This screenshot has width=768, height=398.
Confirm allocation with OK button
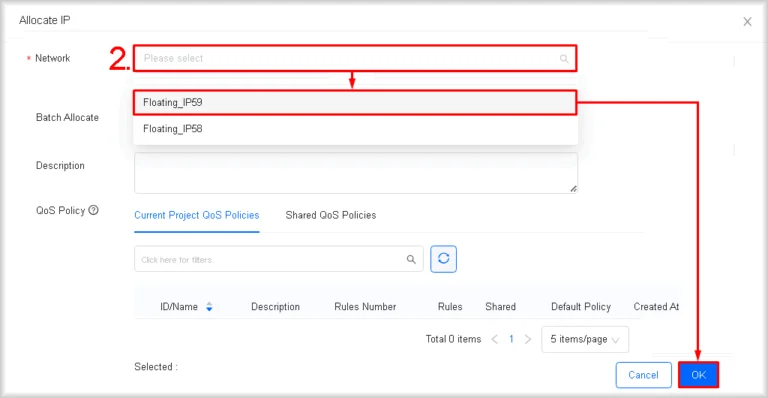(x=698, y=375)
